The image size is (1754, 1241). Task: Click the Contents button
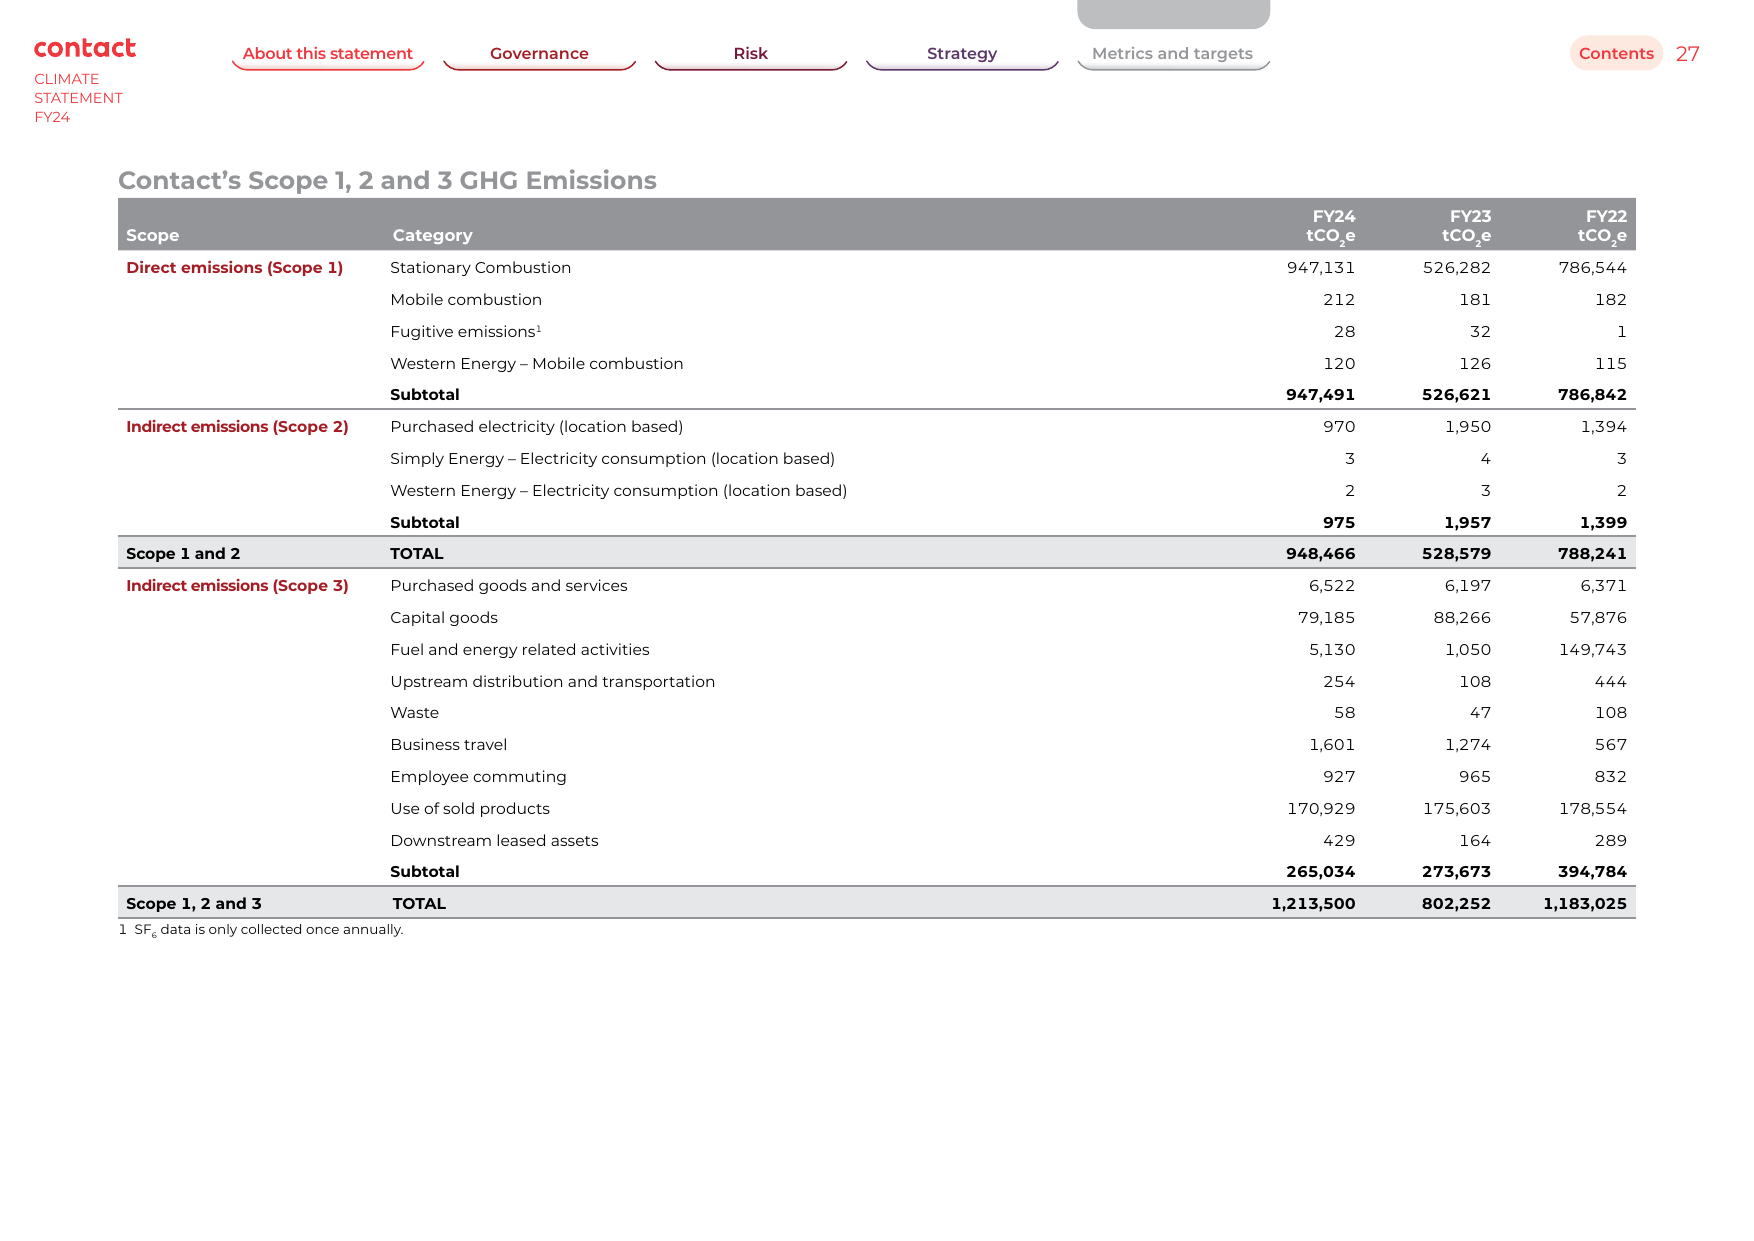1616,54
